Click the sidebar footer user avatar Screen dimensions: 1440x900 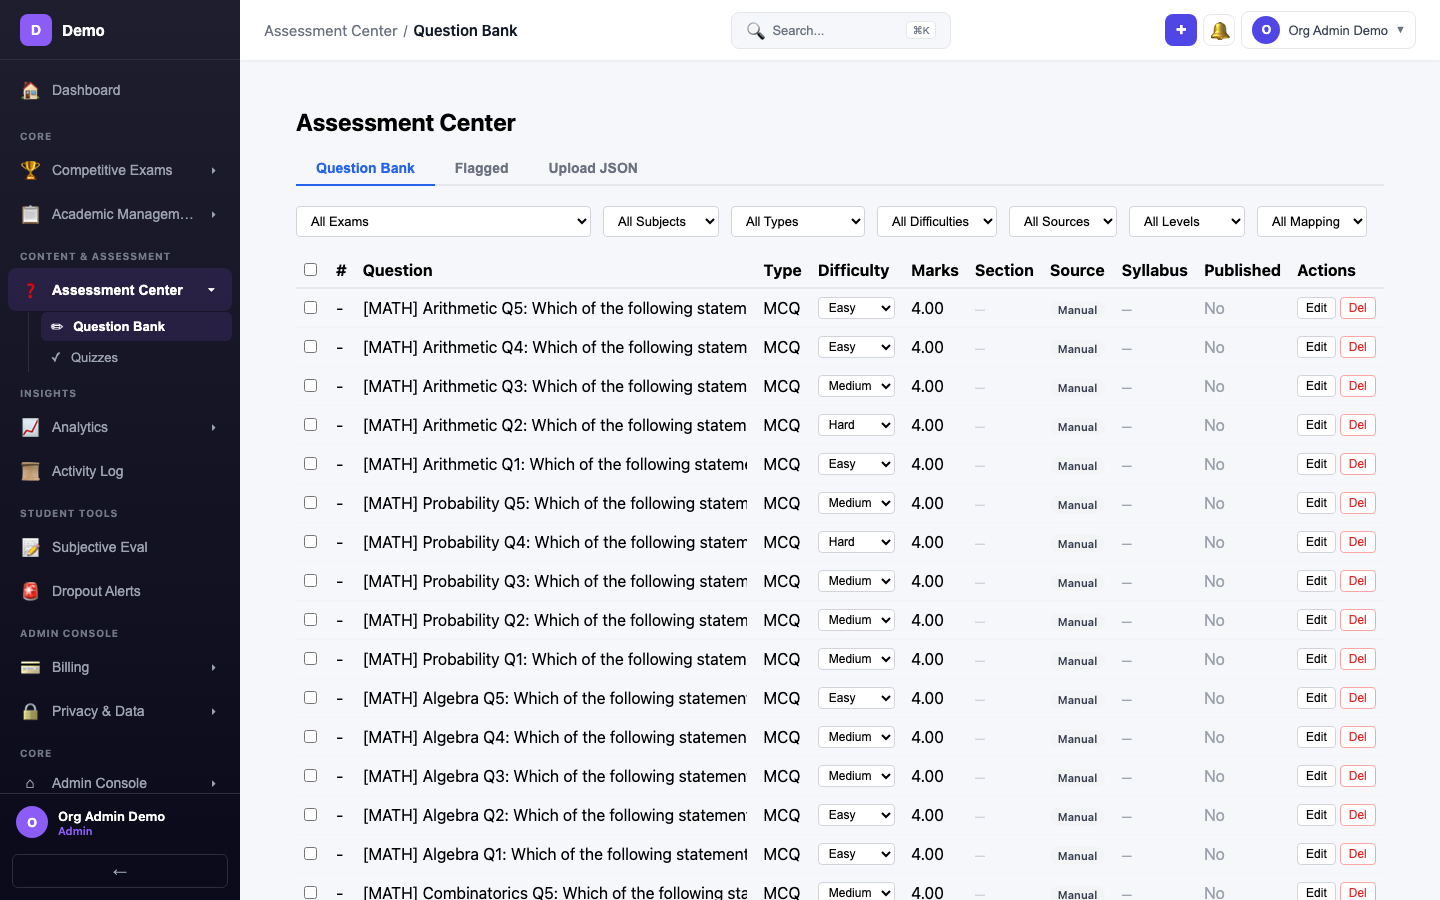click(x=32, y=822)
